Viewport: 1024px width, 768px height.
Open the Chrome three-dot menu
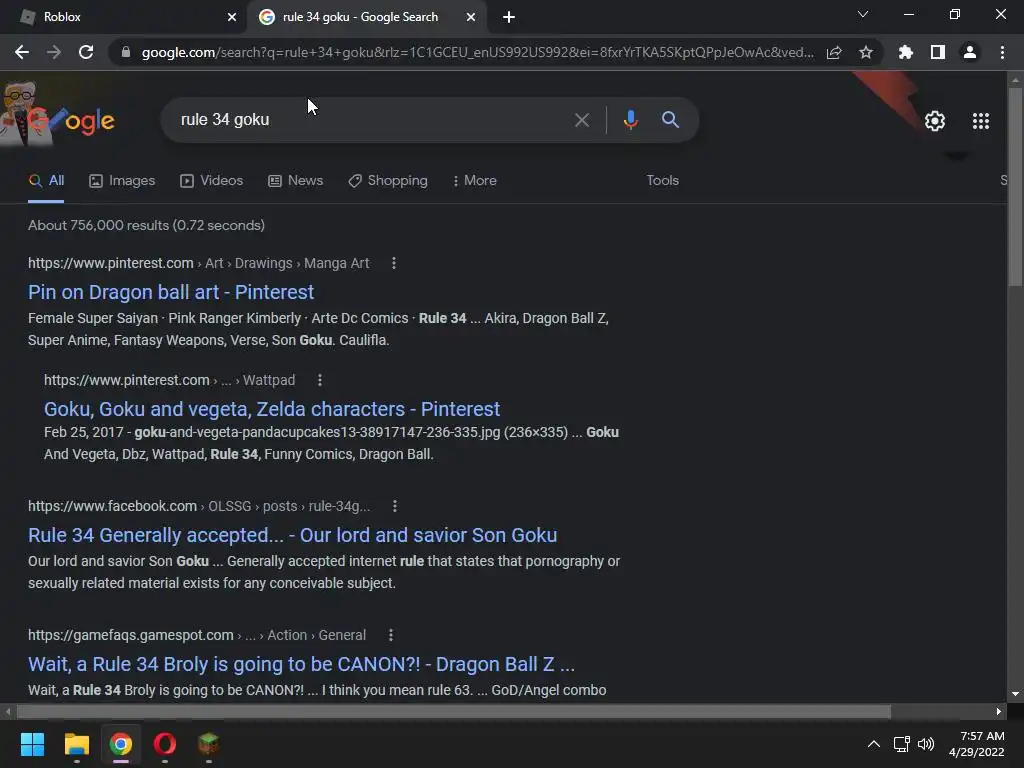[x=1002, y=52]
